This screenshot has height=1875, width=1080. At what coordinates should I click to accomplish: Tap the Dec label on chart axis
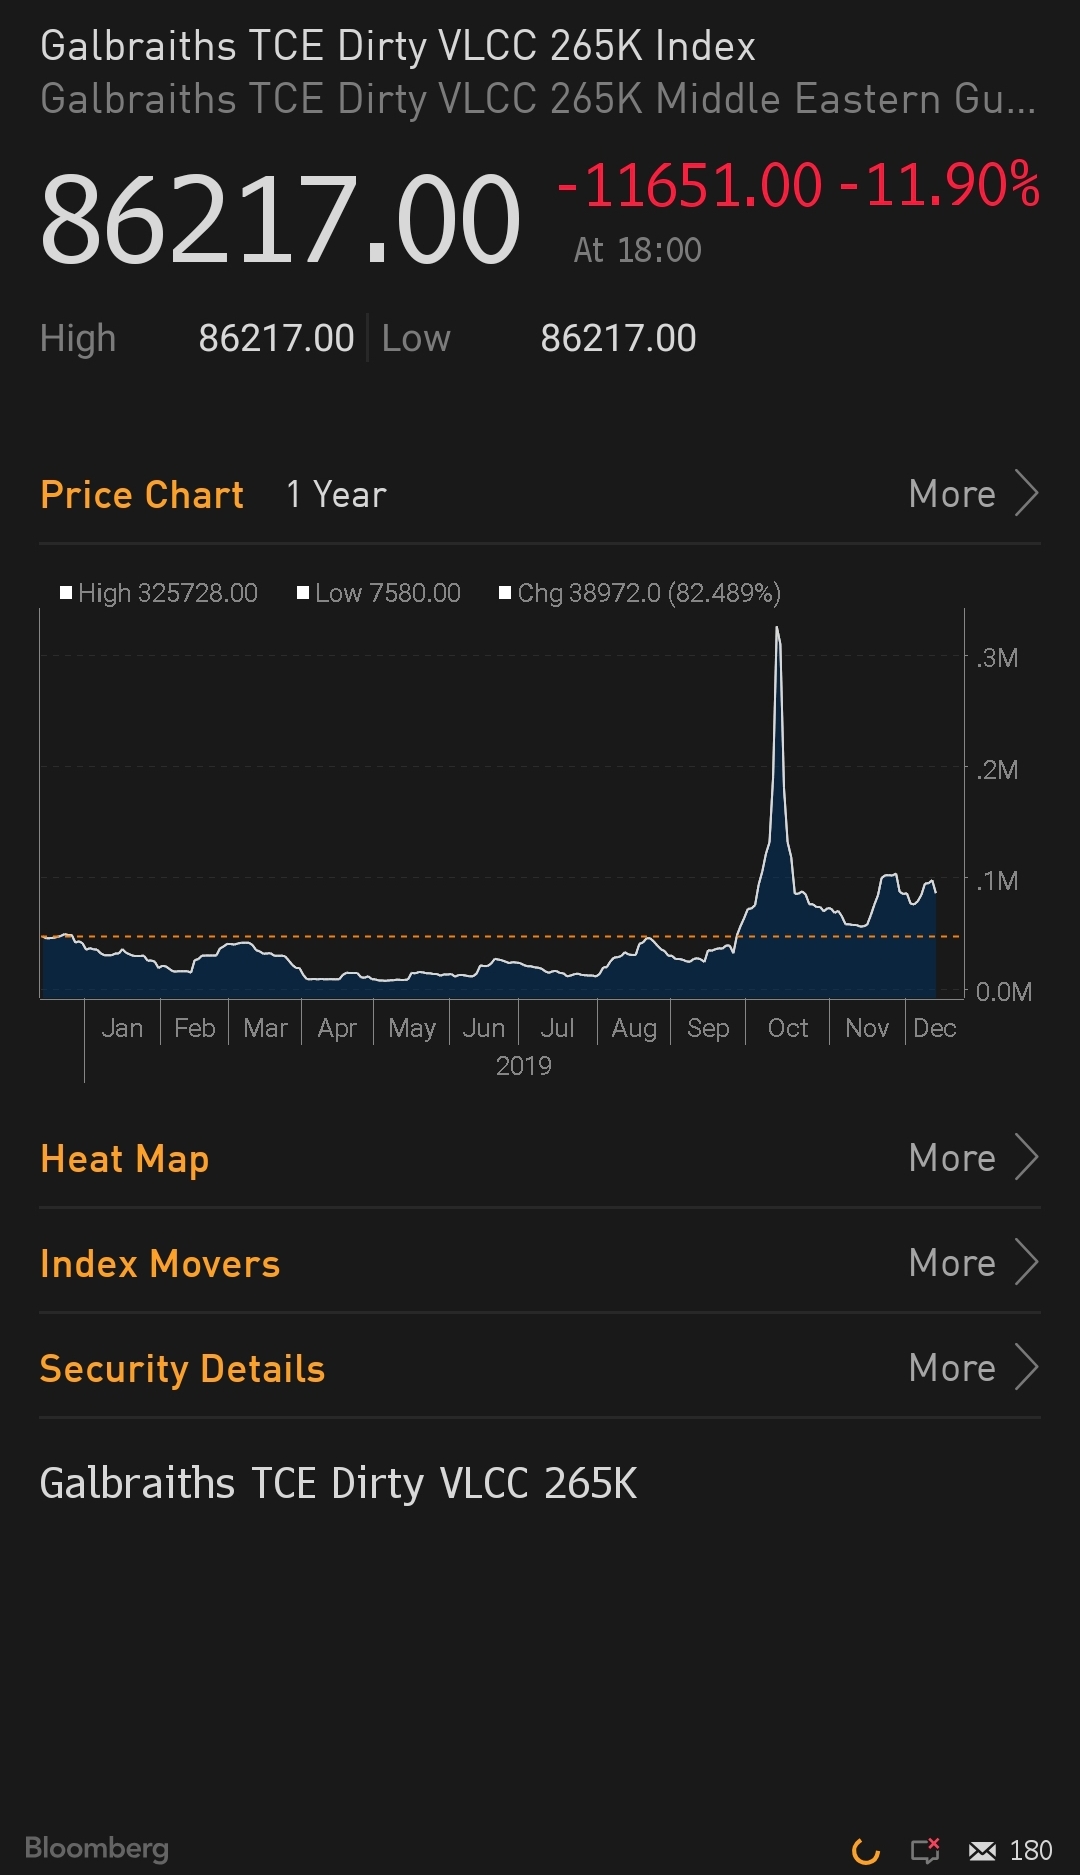(x=935, y=1028)
